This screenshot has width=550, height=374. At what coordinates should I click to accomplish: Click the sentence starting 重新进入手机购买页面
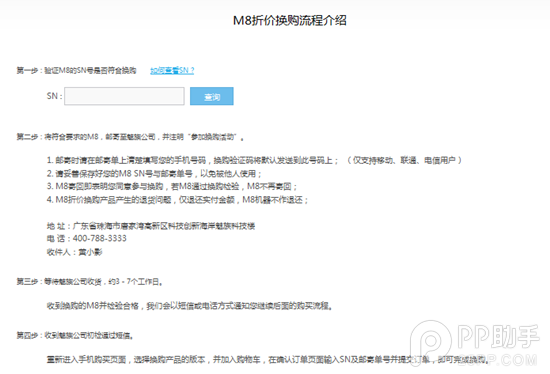point(268,360)
